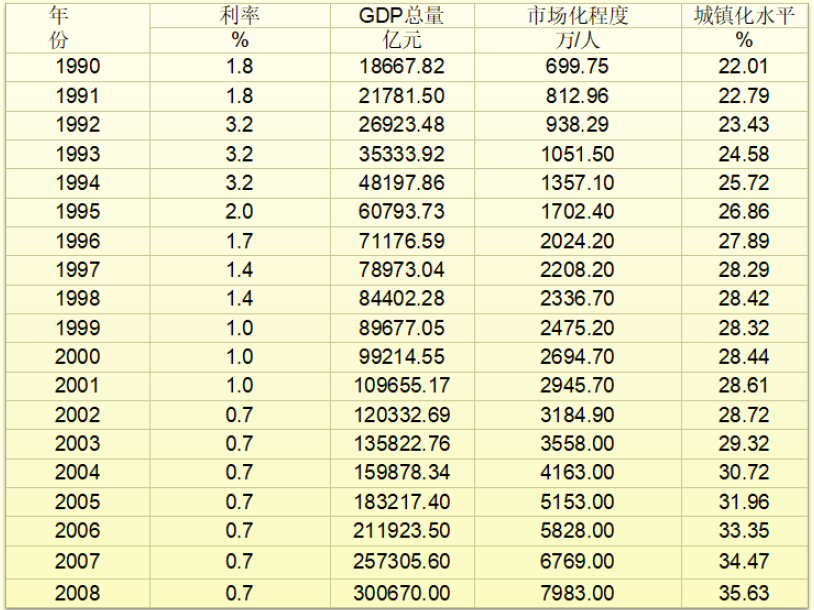Viewport: 814px width, 610px height.
Task: Select the year cell 2001
Action: pos(78,385)
